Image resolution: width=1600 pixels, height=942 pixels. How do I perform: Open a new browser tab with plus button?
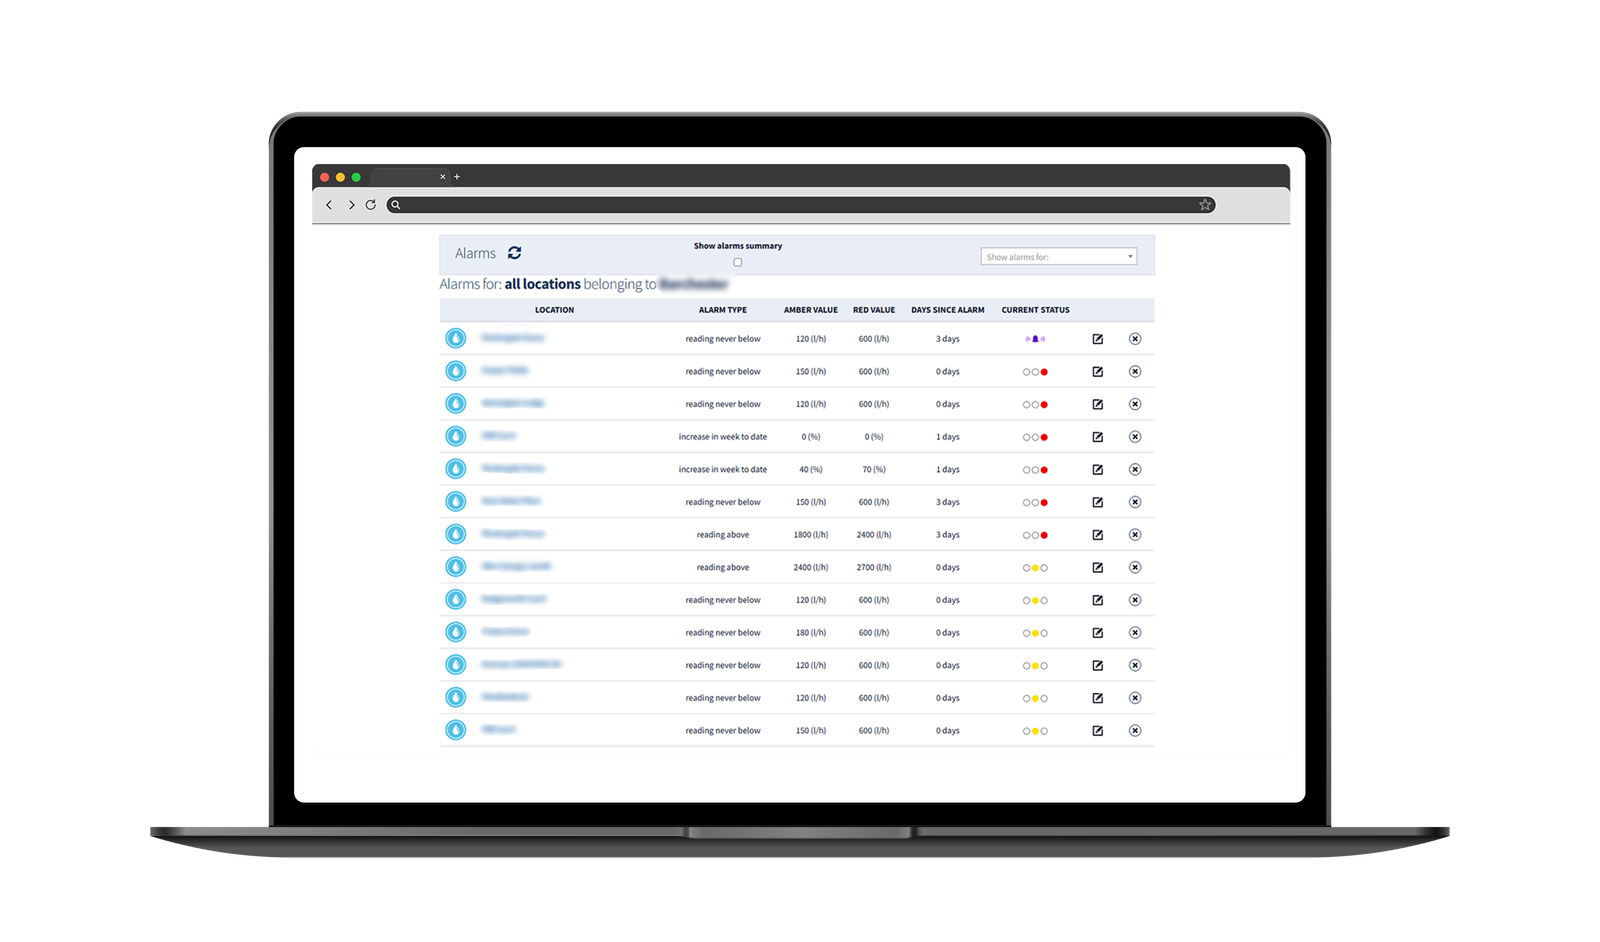tap(457, 177)
